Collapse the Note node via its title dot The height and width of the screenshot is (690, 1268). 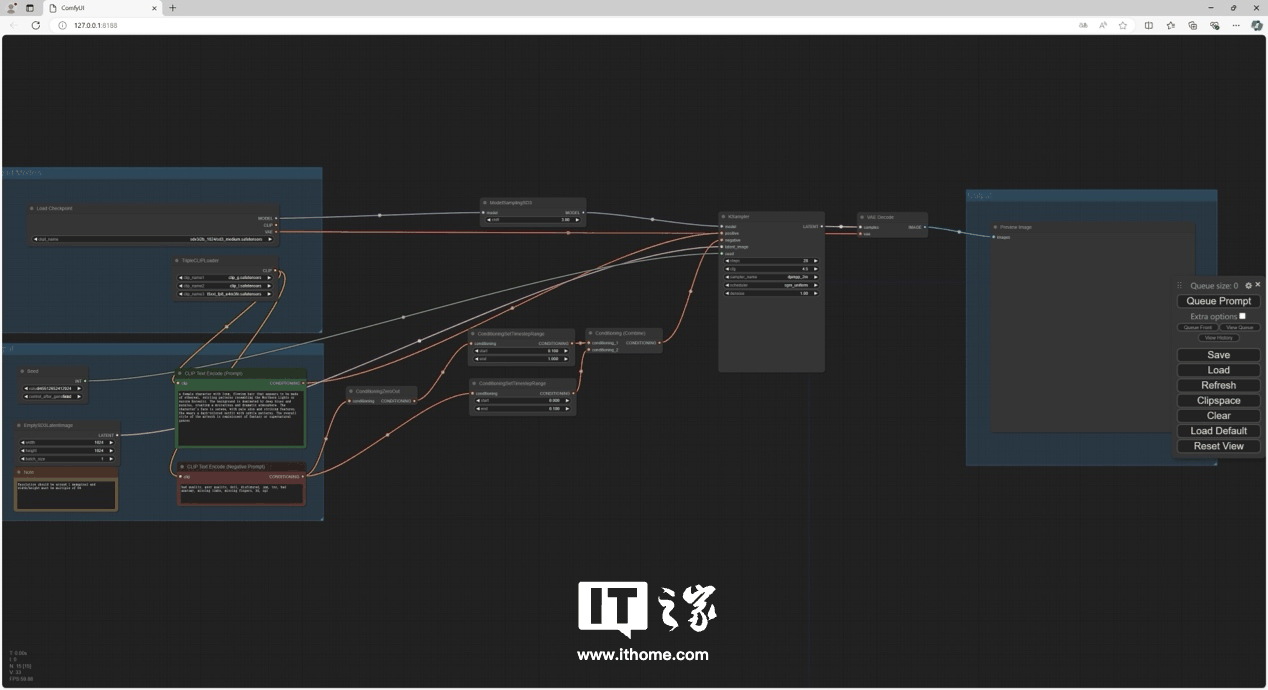click(x=20, y=472)
